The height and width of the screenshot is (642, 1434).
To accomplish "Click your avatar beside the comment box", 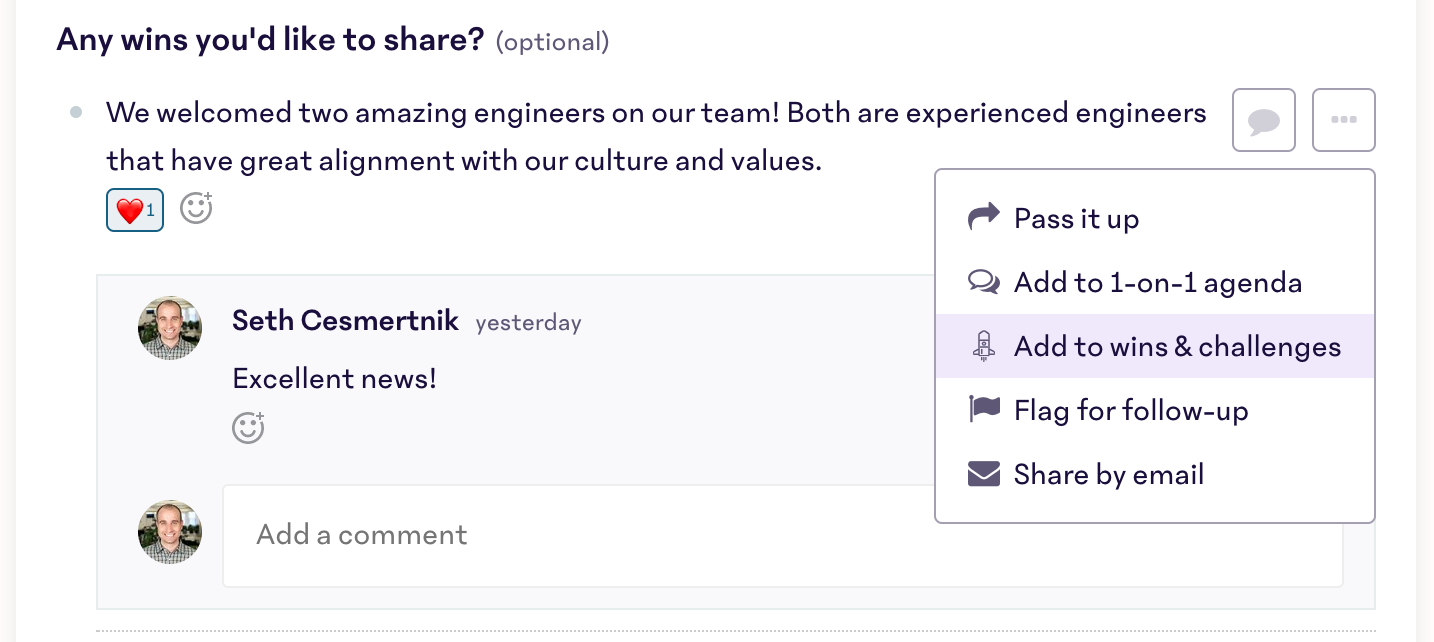I will [170, 532].
